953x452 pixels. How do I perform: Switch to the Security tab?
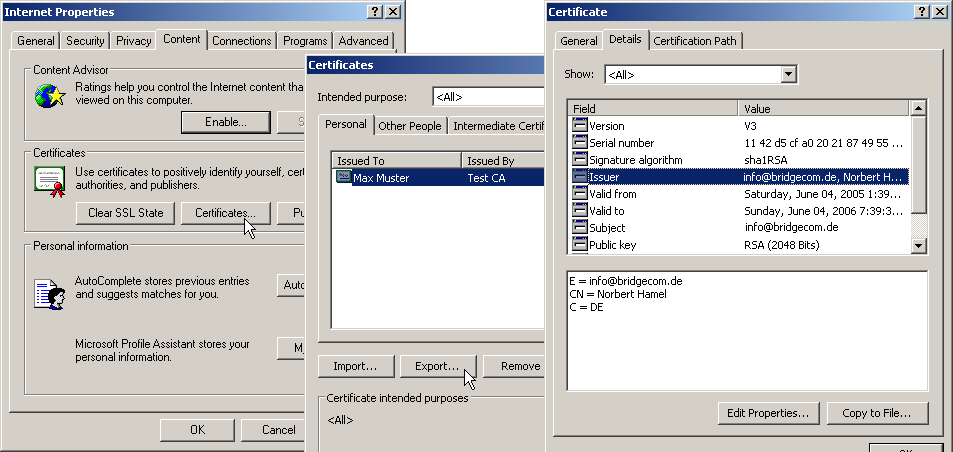pyautogui.click(x=85, y=41)
